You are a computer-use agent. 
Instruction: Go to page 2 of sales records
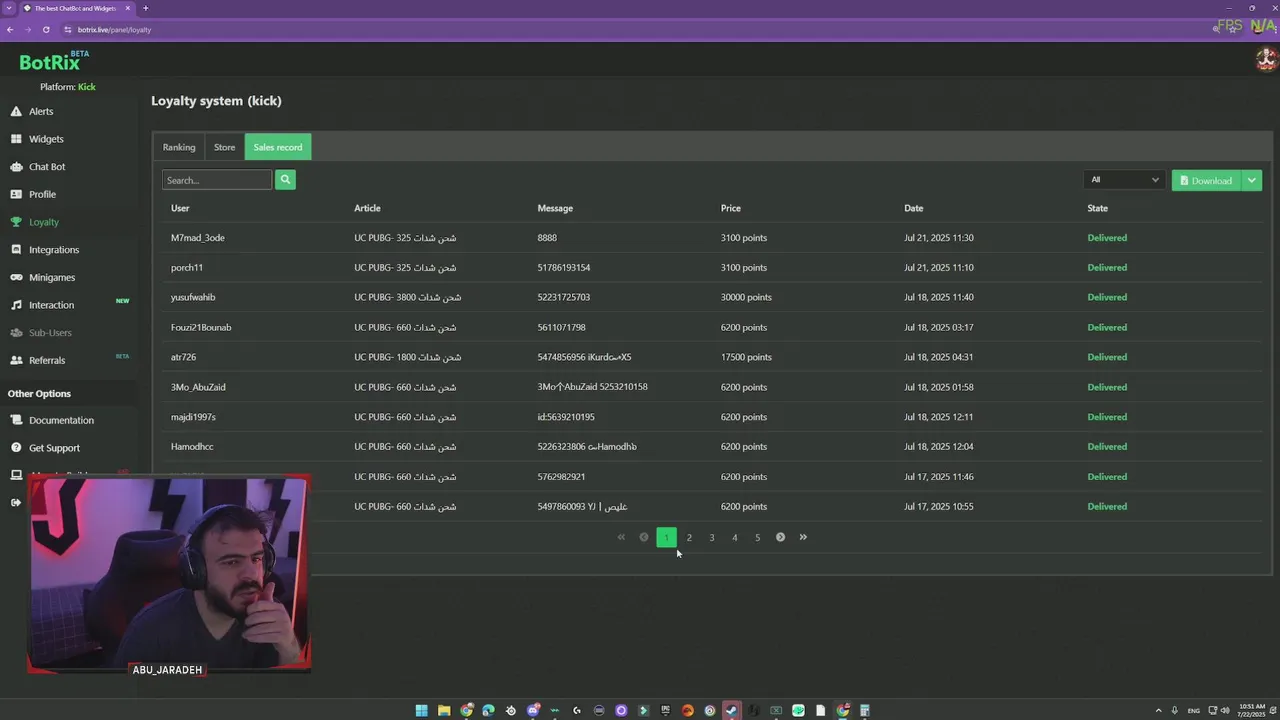[x=689, y=537]
